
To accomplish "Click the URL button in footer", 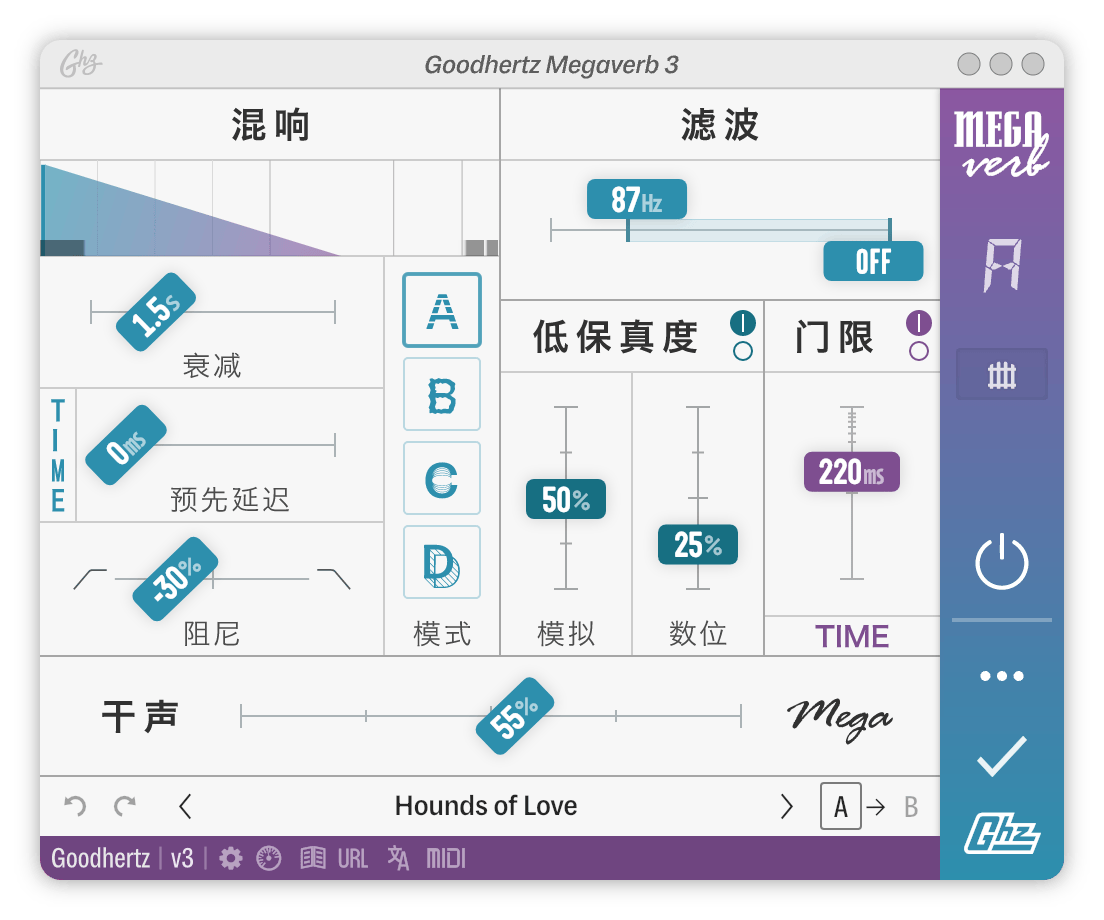I will click(353, 859).
